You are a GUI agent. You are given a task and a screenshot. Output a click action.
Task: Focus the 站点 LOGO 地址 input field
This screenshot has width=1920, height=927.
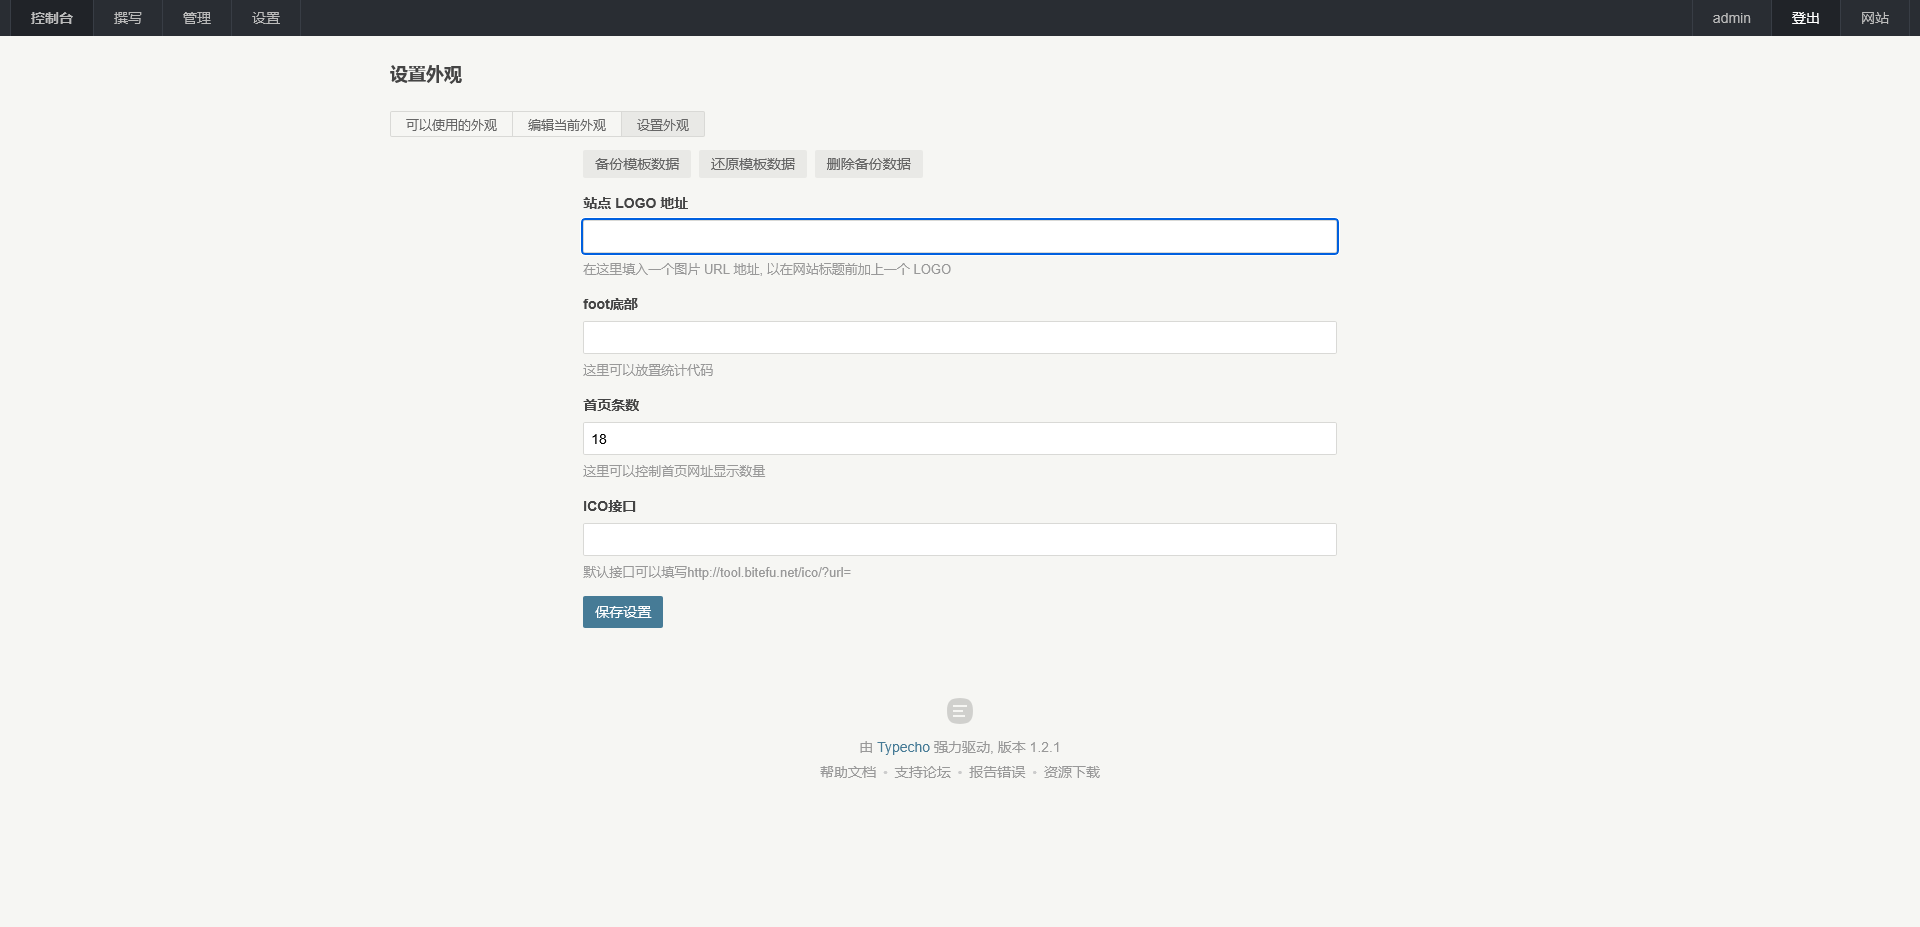(x=959, y=237)
